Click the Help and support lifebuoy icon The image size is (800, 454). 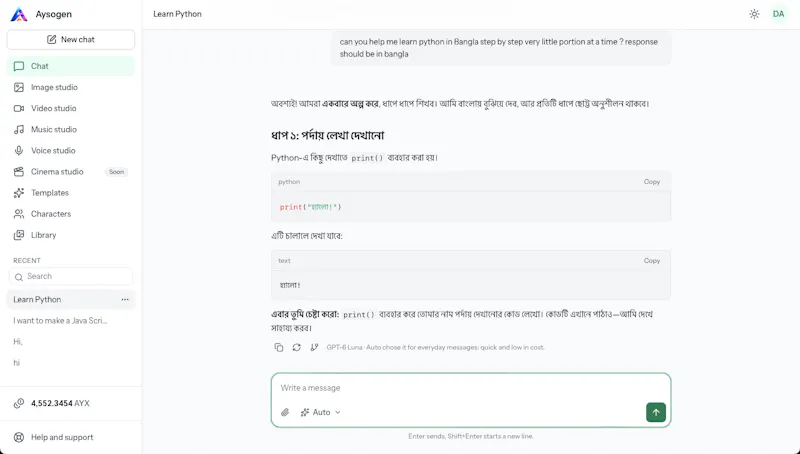(19, 438)
